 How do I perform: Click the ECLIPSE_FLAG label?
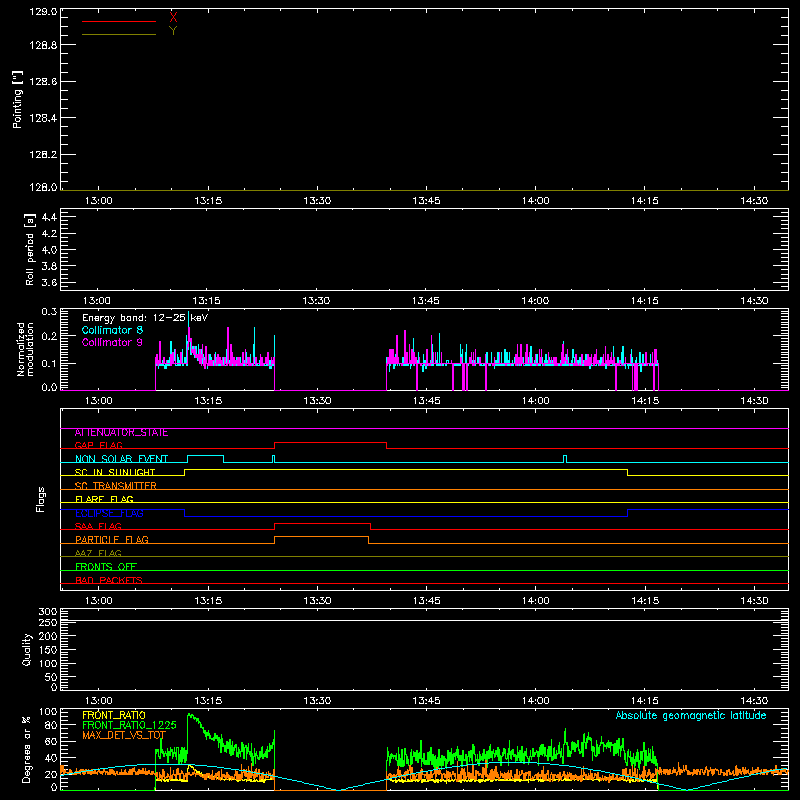(109, 513)
